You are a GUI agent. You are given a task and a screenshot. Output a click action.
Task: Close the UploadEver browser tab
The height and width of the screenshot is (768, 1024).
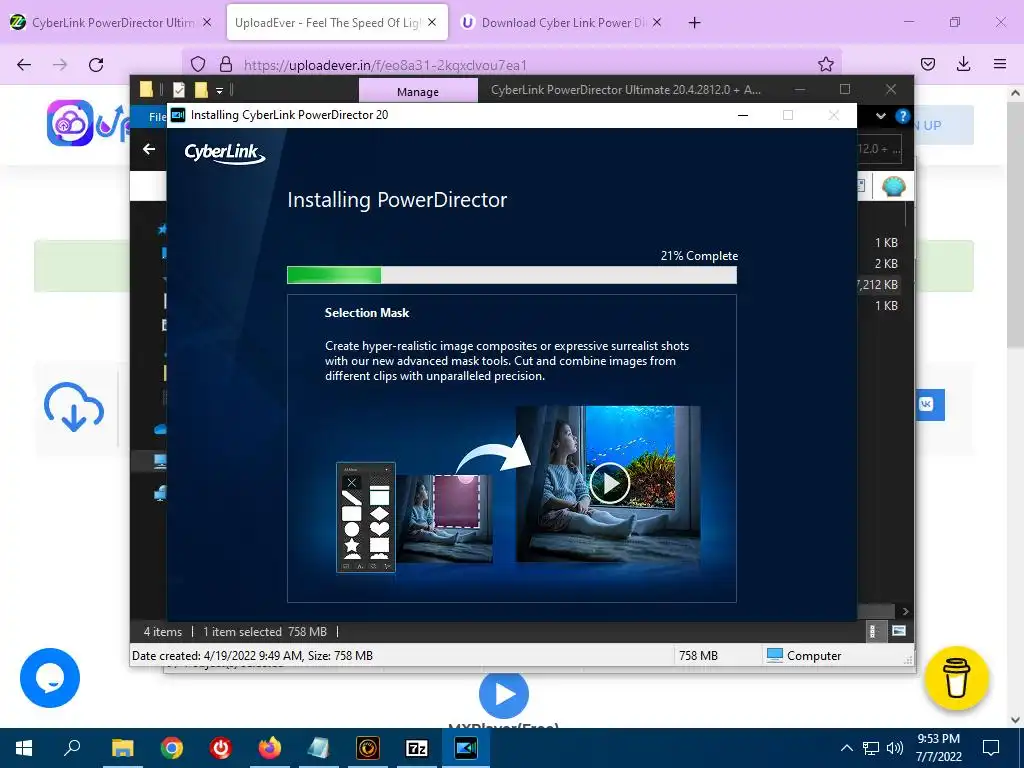point(432,22)
